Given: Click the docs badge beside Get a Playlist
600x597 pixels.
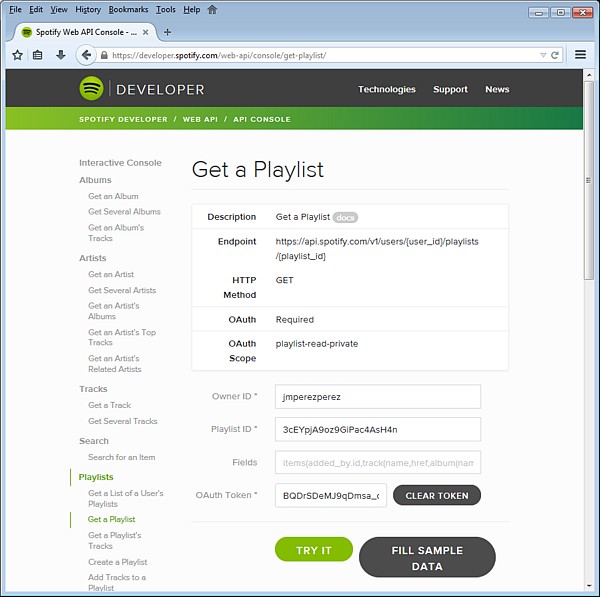Looking at the screenshot, I should pyautogui.click(x=345, y=217).
